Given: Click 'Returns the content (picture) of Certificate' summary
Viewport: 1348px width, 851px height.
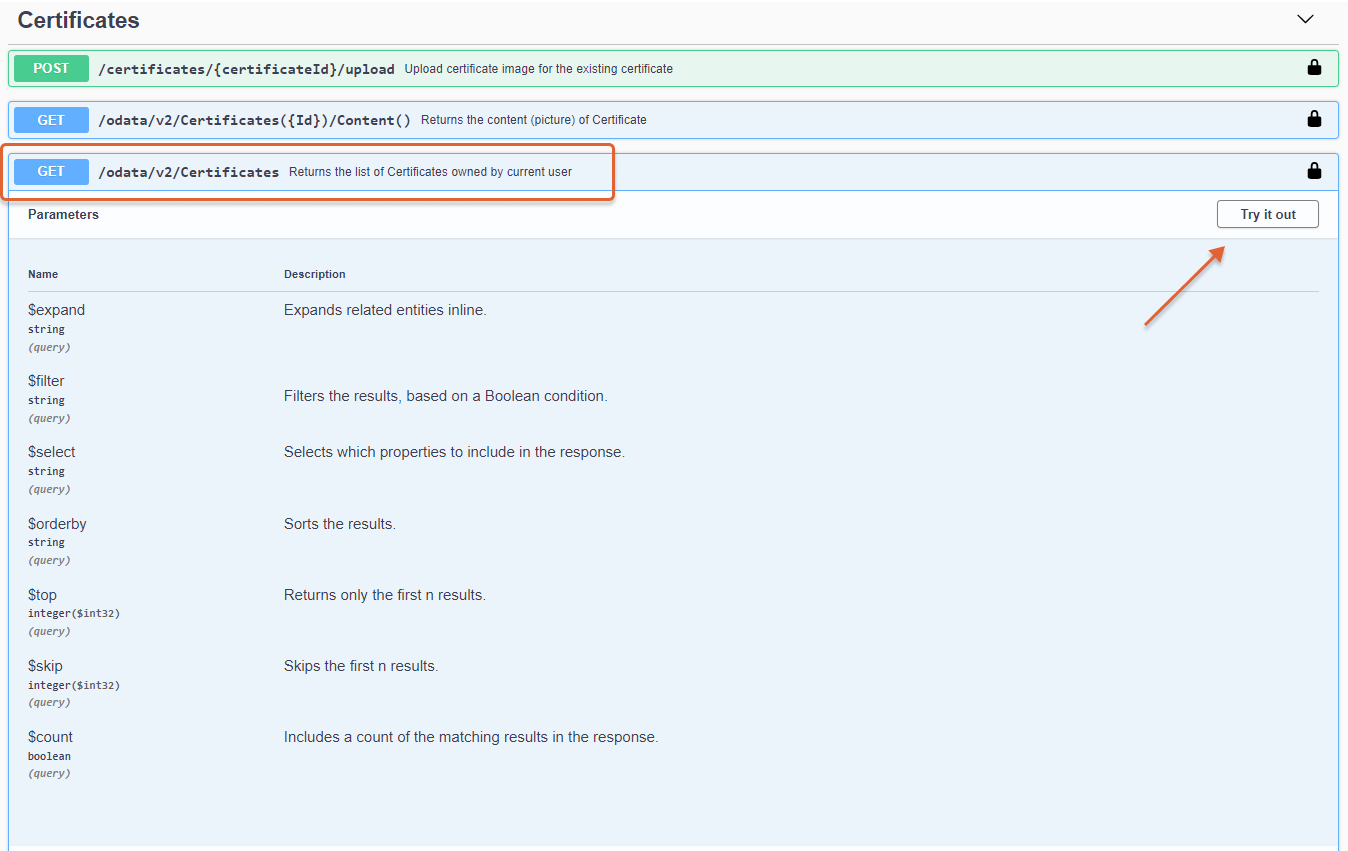Looking at the screenshot, I should pos(533,120).
